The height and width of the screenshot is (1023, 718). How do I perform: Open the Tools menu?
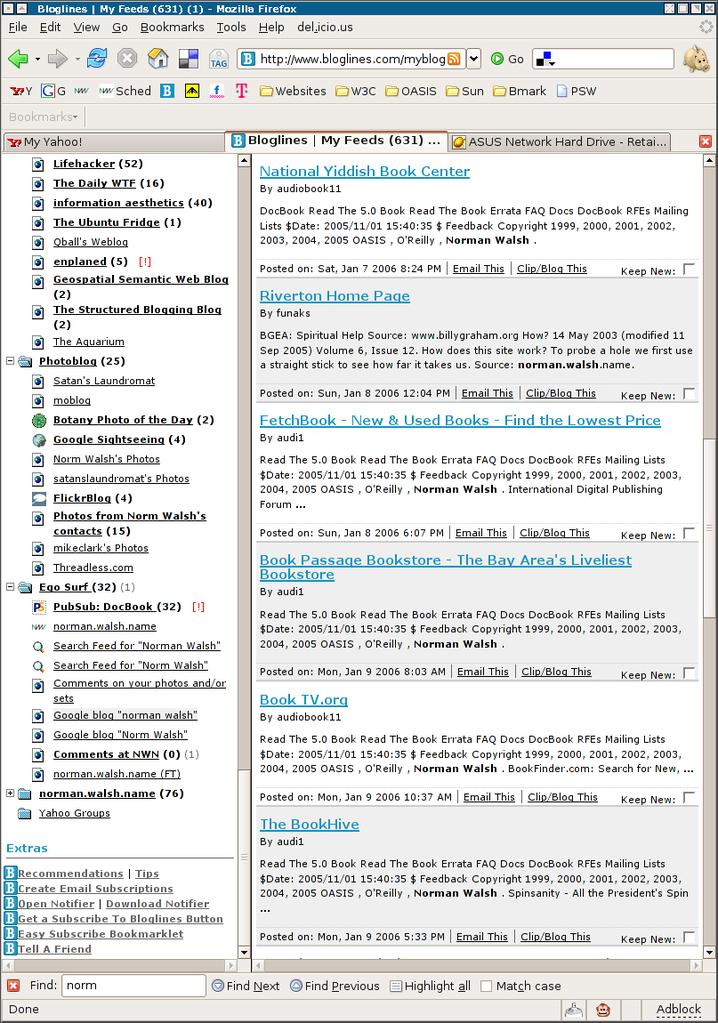click(231, 27)
